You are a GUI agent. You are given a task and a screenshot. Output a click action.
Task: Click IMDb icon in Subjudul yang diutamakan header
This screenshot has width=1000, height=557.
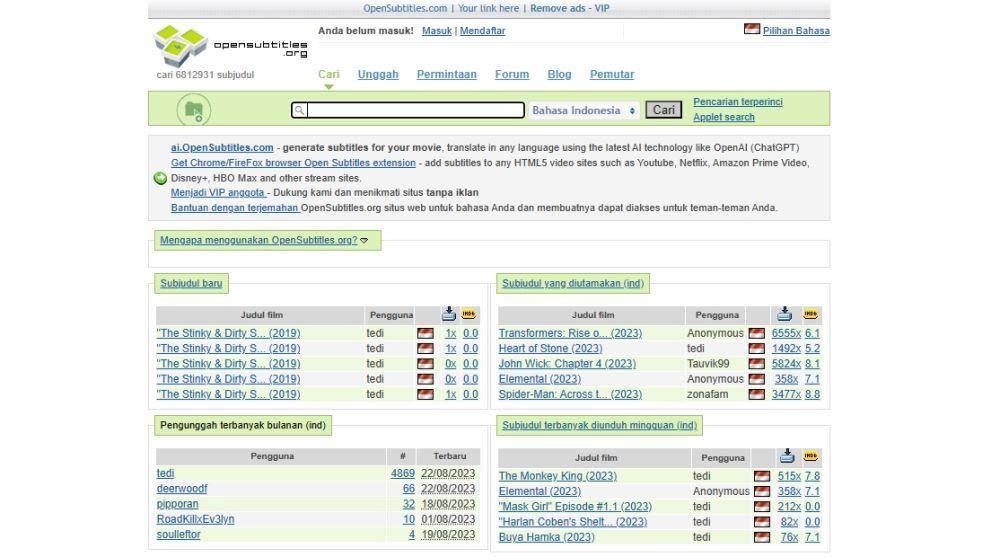(811, 314)
